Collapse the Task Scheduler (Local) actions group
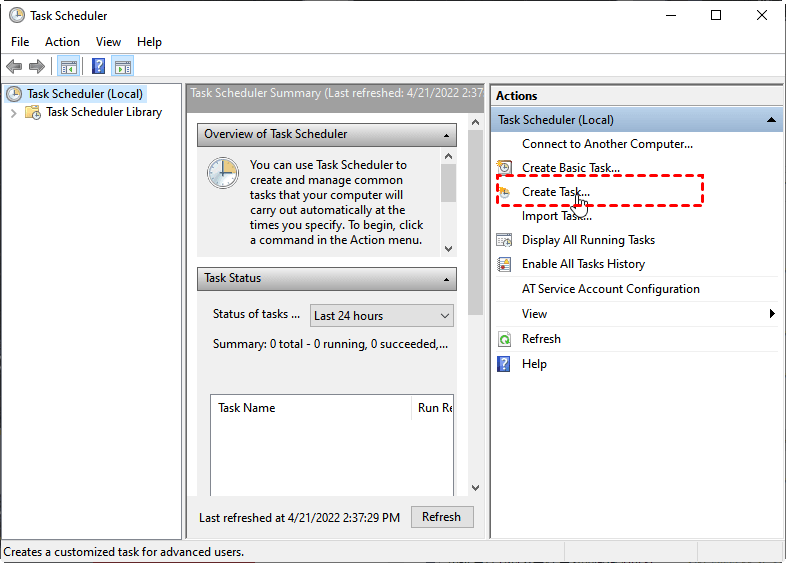This screenshot has height=563, width=786. 771,120
